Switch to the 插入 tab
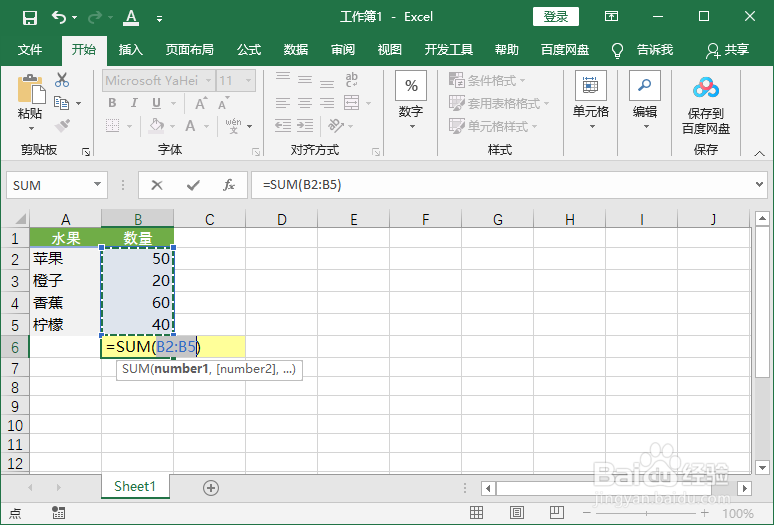 130,50
